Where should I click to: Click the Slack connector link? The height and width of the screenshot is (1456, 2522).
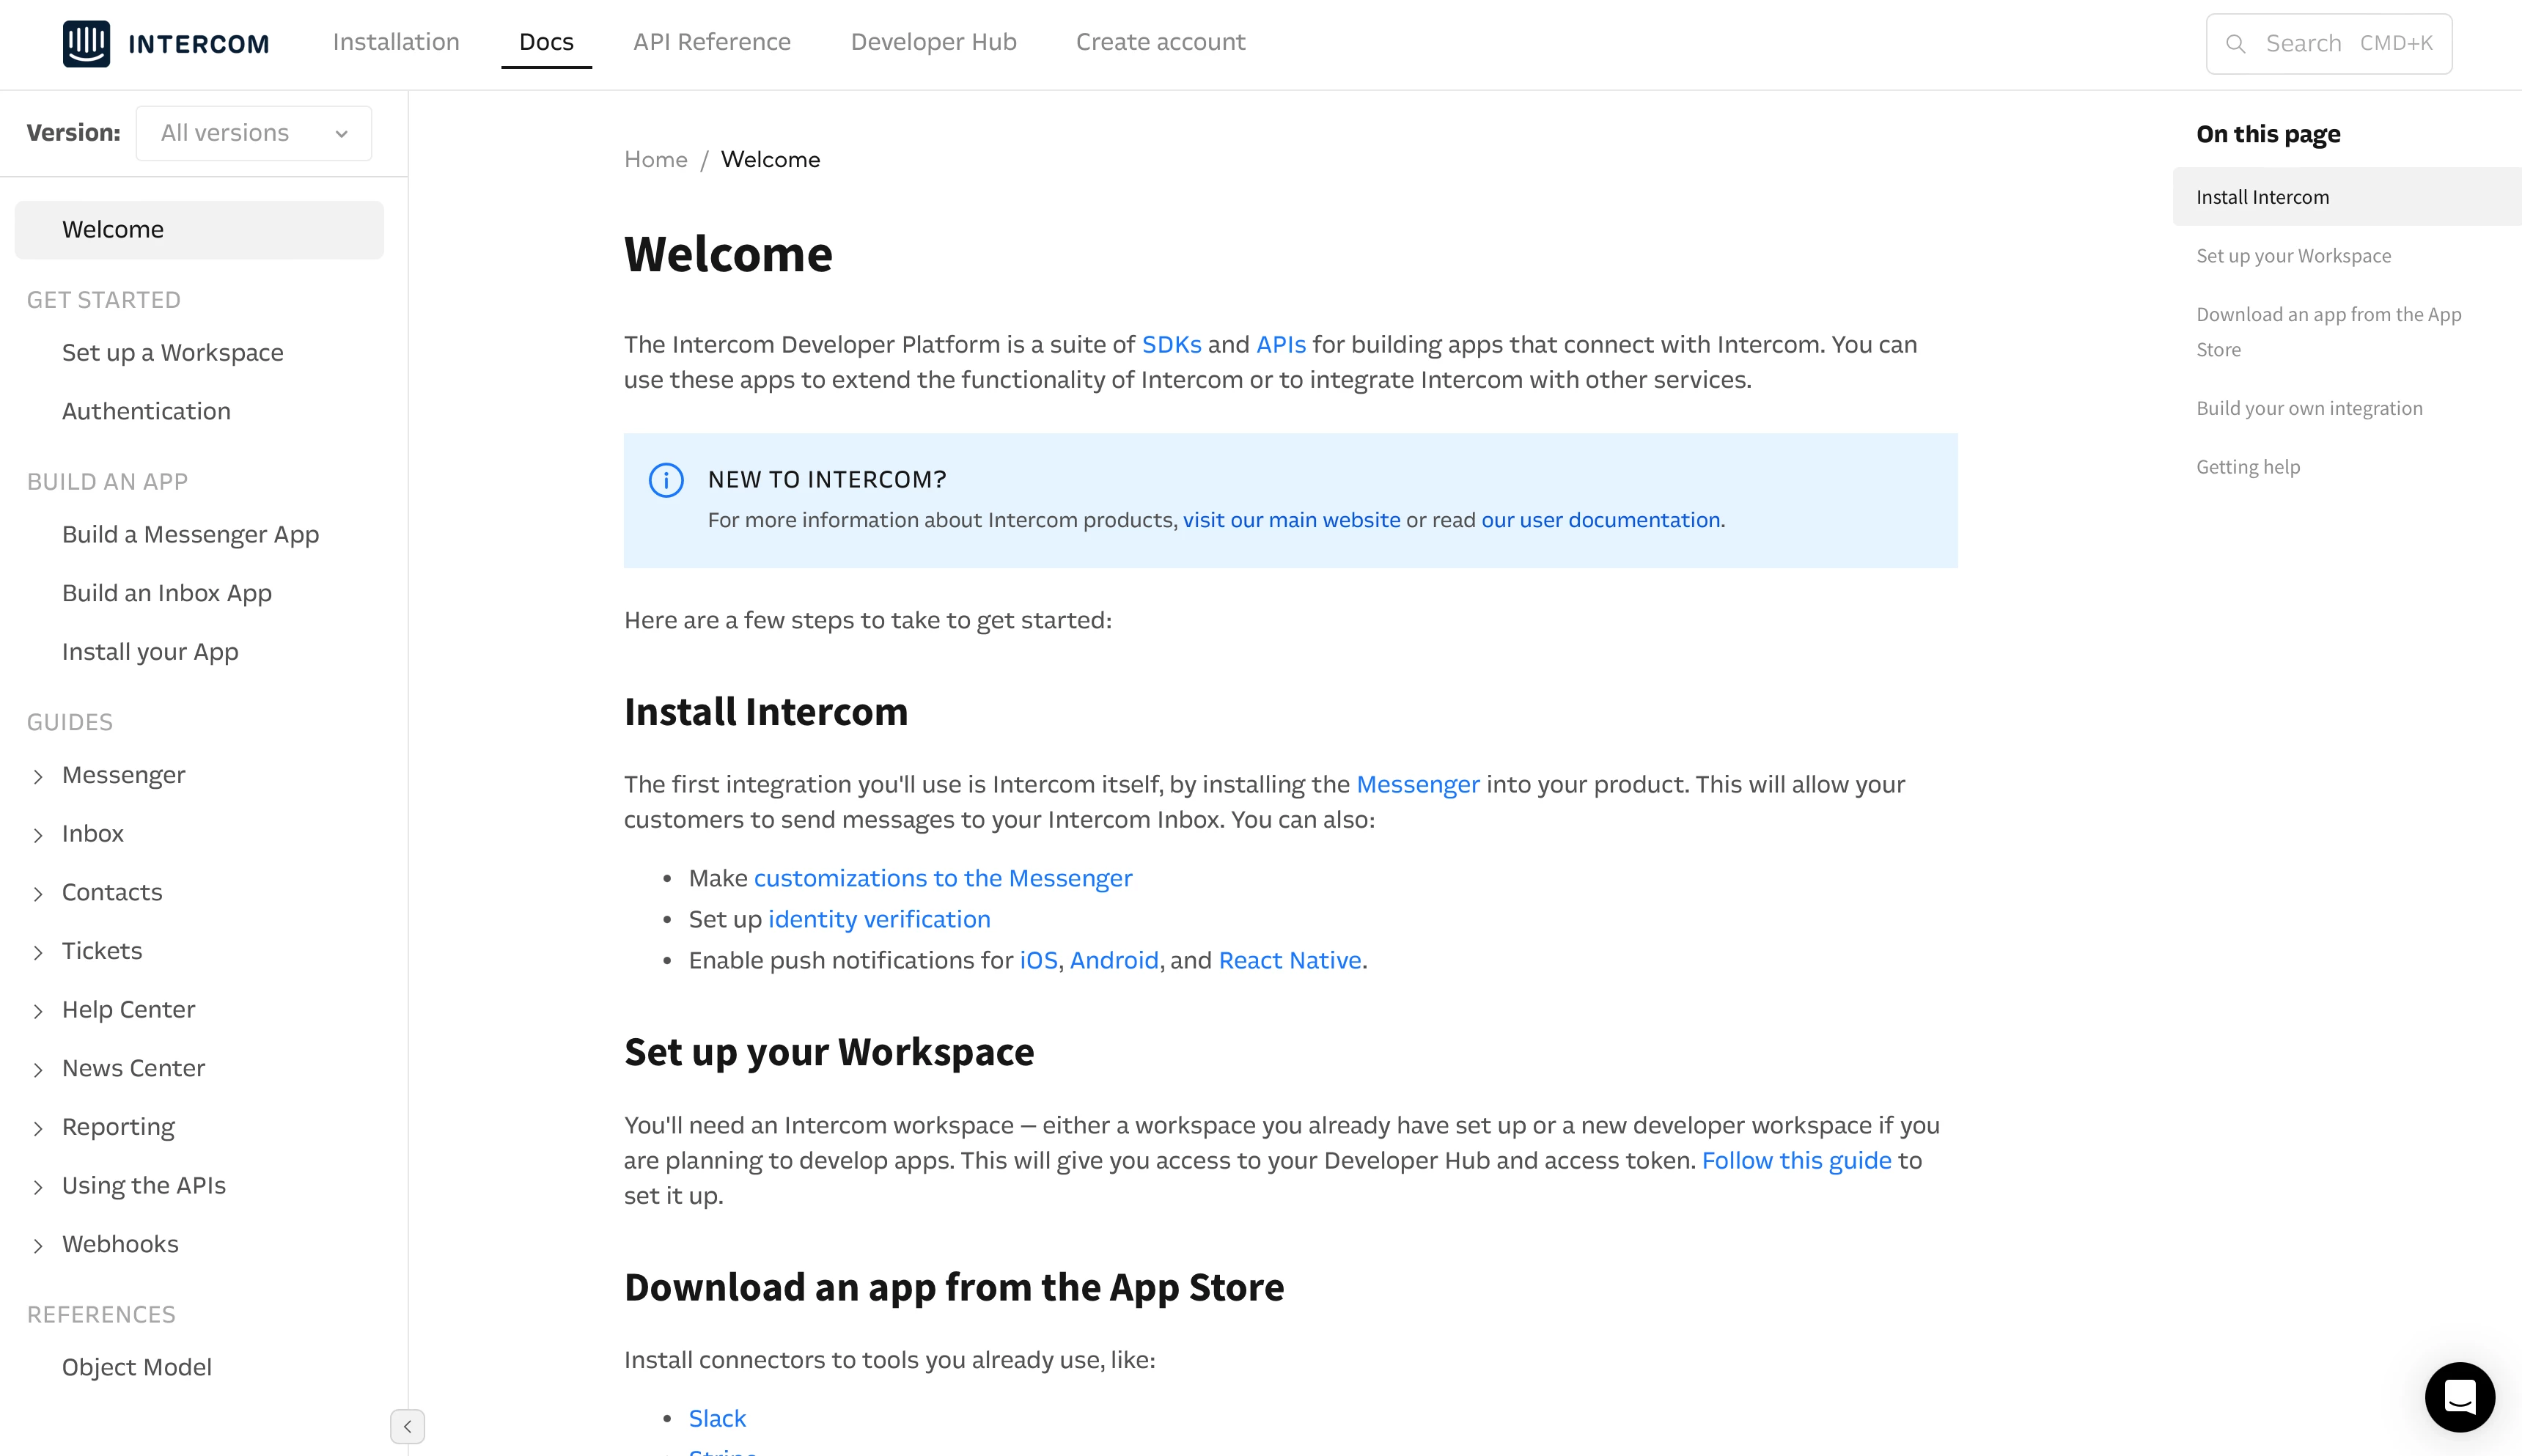tap(717, 1419)
